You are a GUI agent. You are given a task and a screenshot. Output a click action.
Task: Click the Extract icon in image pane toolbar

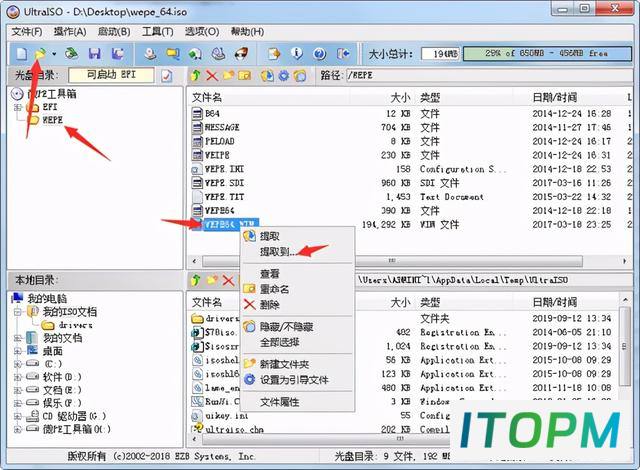pyautogui.click(x=267, y=75)
